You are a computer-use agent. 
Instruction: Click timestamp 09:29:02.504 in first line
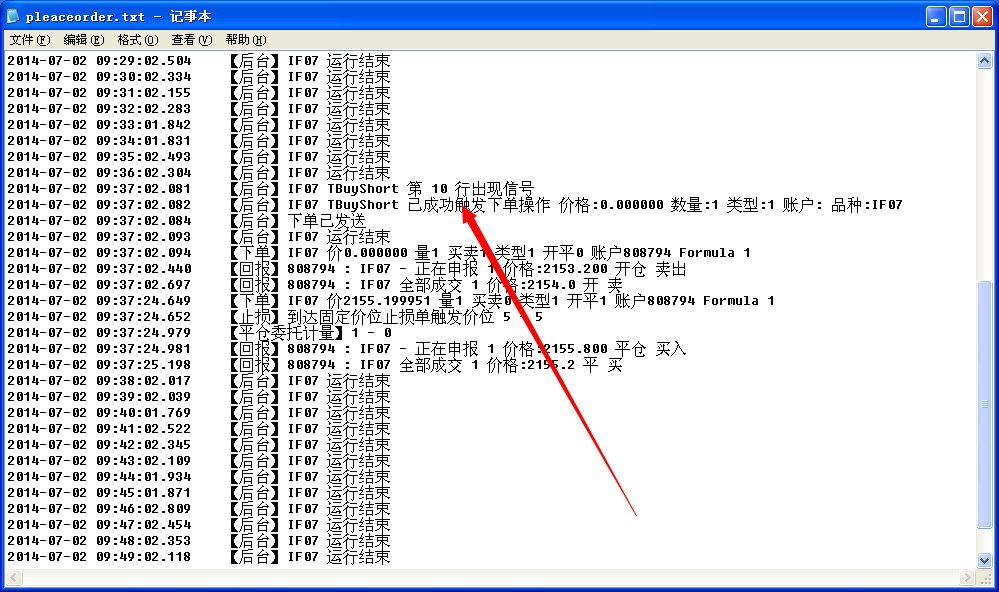(x=143, y=61)
